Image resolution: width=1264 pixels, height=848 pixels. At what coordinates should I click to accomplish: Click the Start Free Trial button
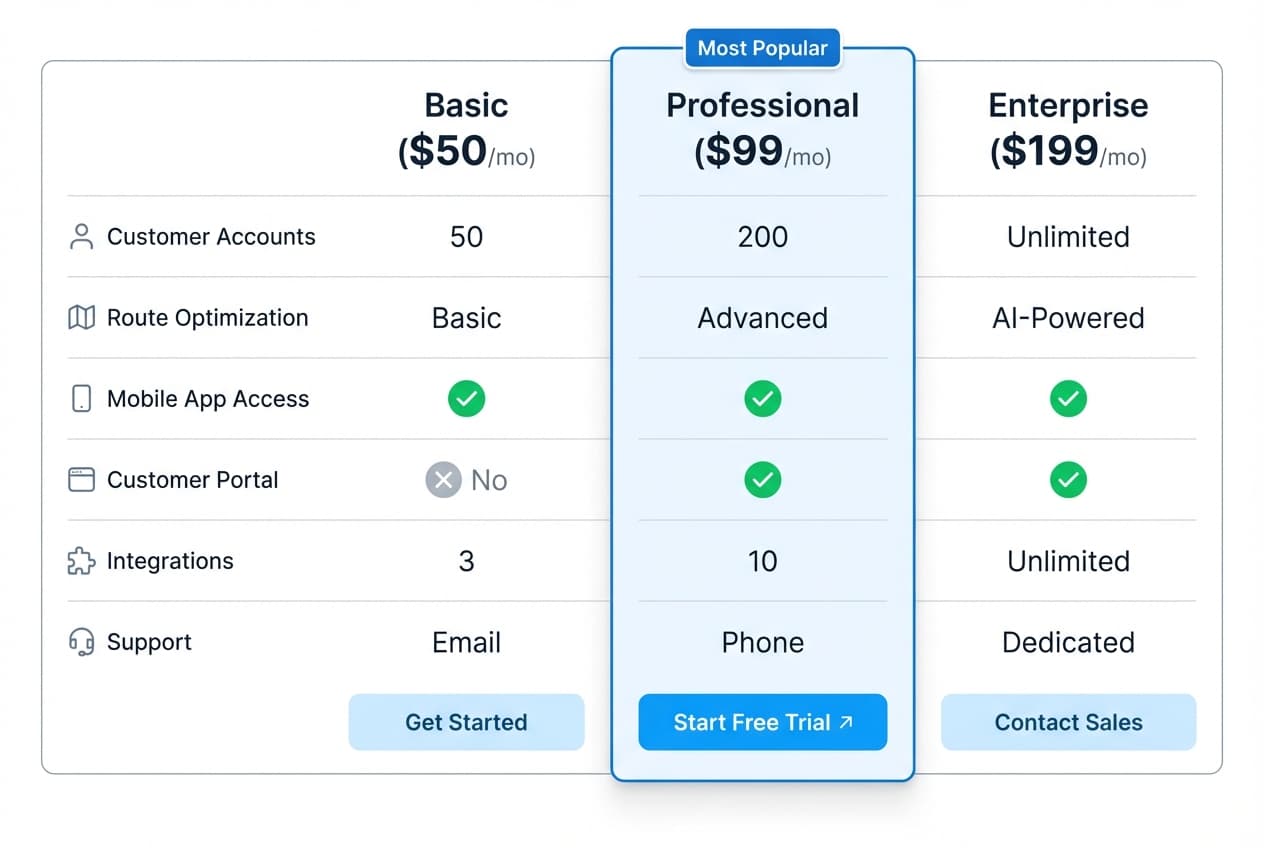(762, 722)
